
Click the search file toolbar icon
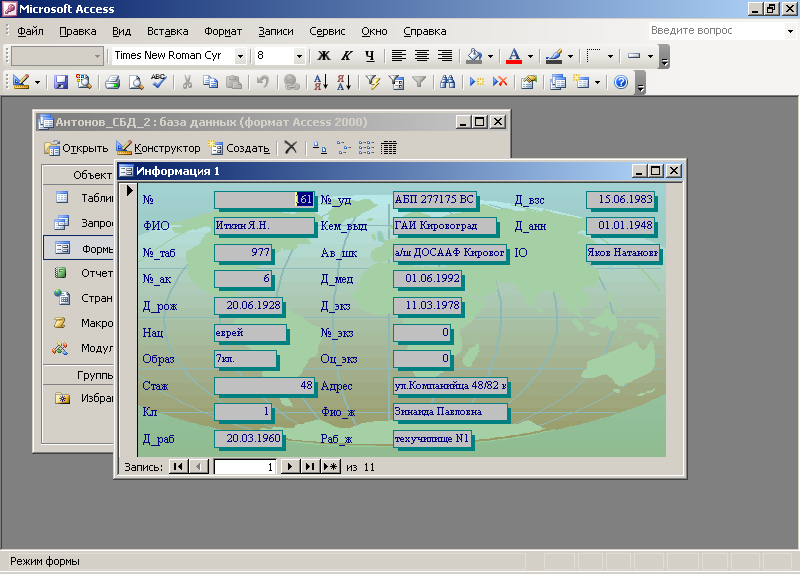(x=84, y=82)
